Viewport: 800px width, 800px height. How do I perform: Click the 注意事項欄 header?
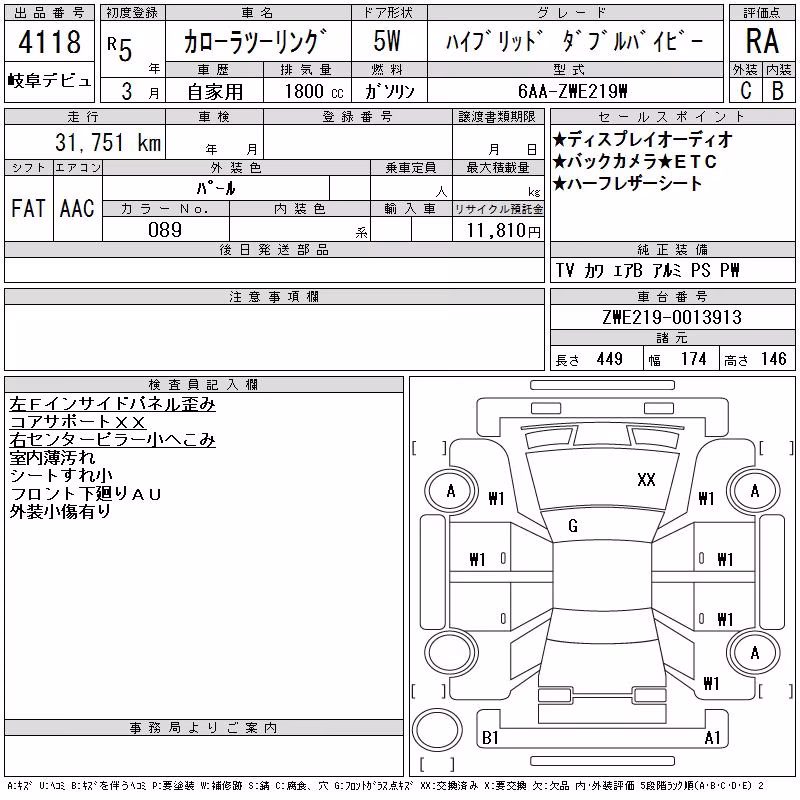[274, 296]
